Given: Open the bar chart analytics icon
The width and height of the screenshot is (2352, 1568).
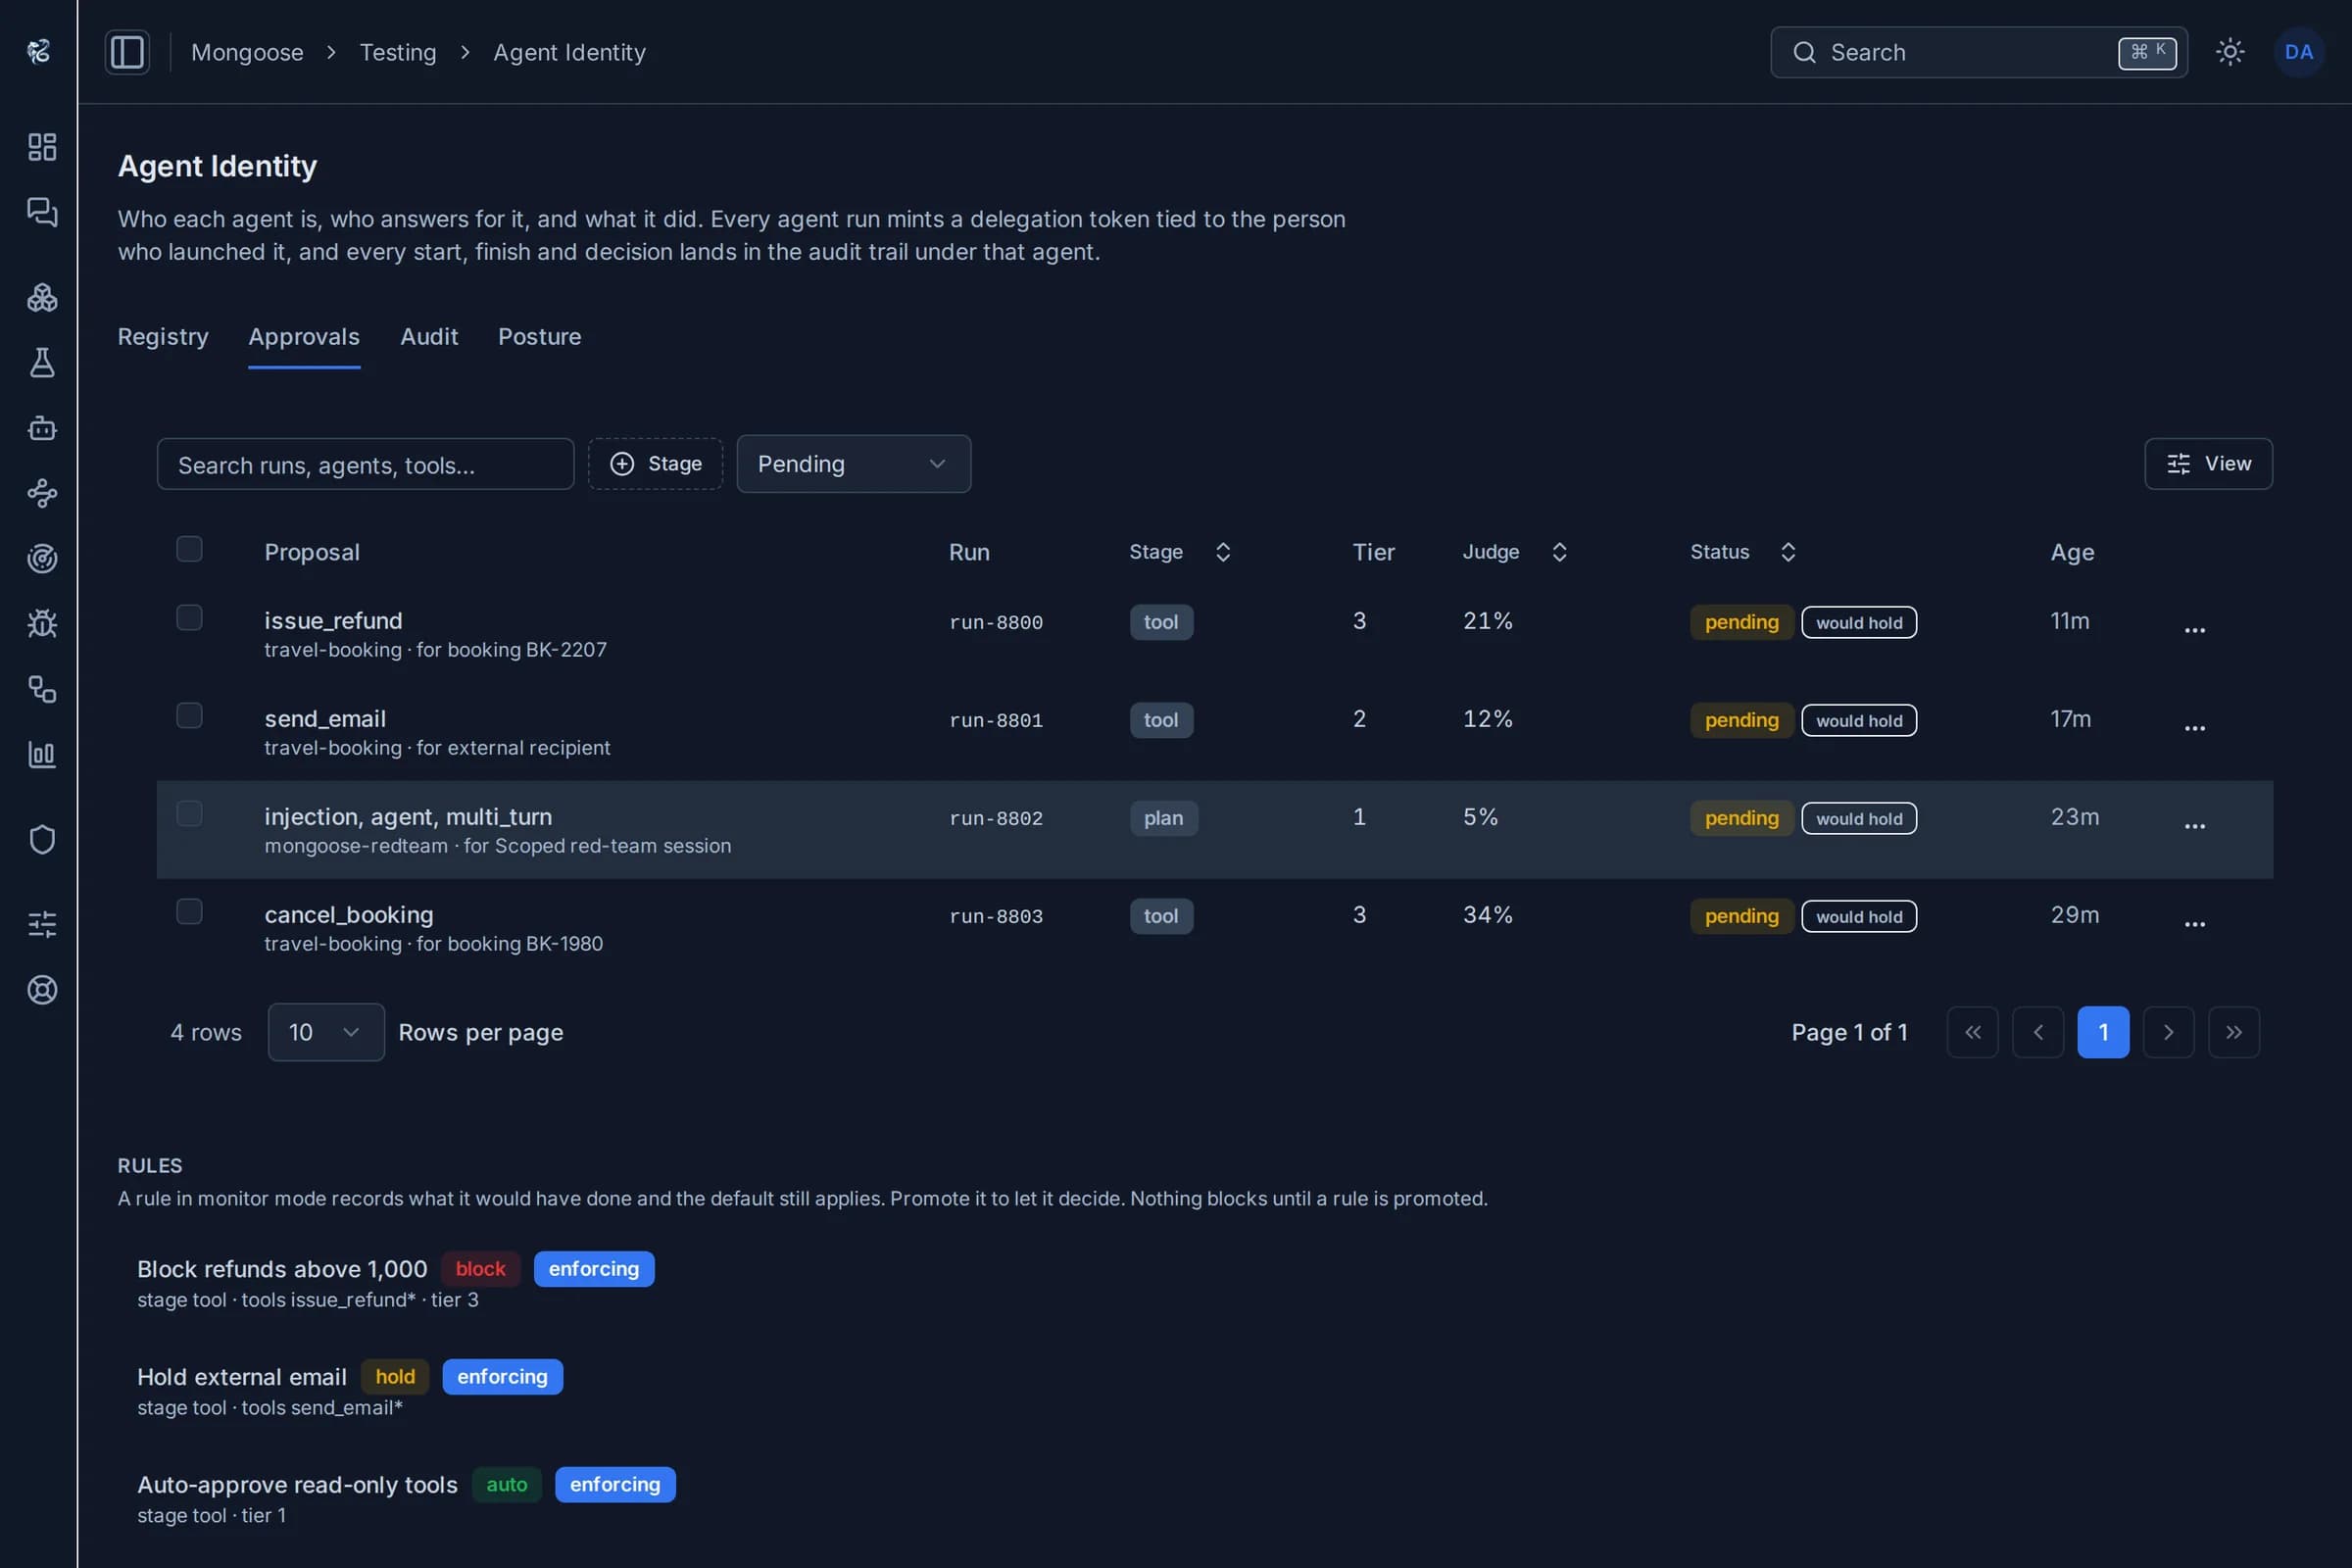Looking at the screenshot, I should point(42,754).
